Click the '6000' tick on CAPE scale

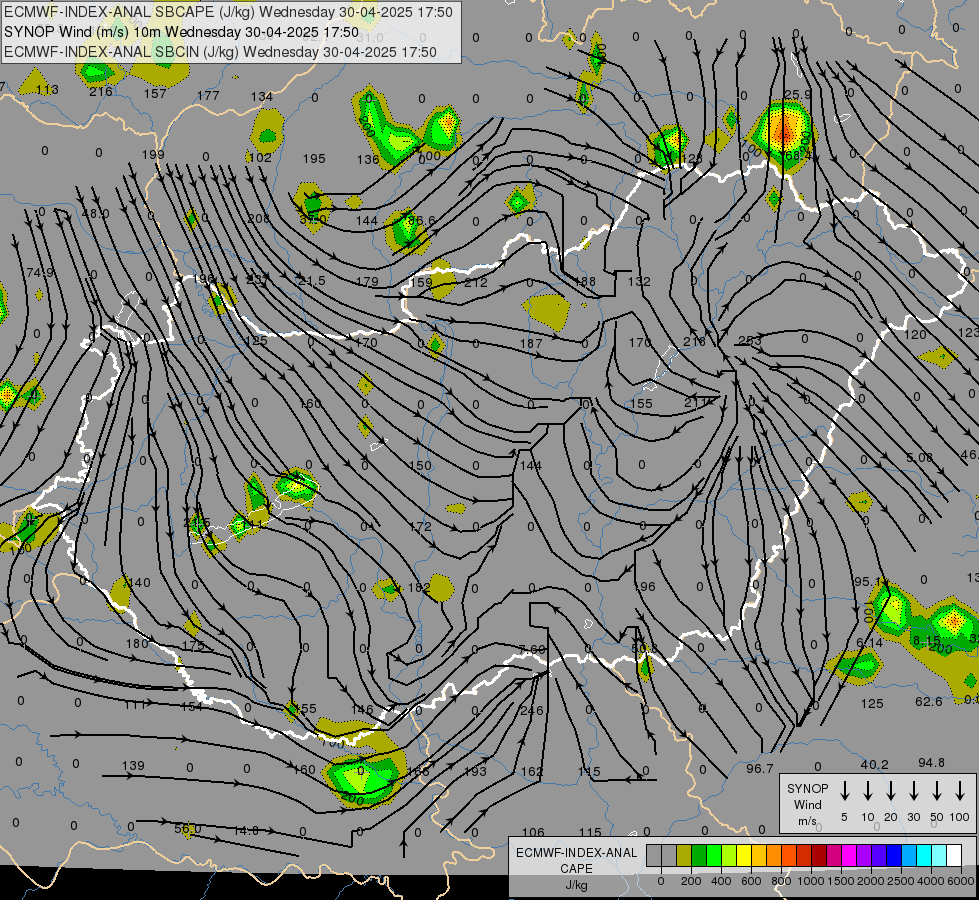tap(960, 881)
